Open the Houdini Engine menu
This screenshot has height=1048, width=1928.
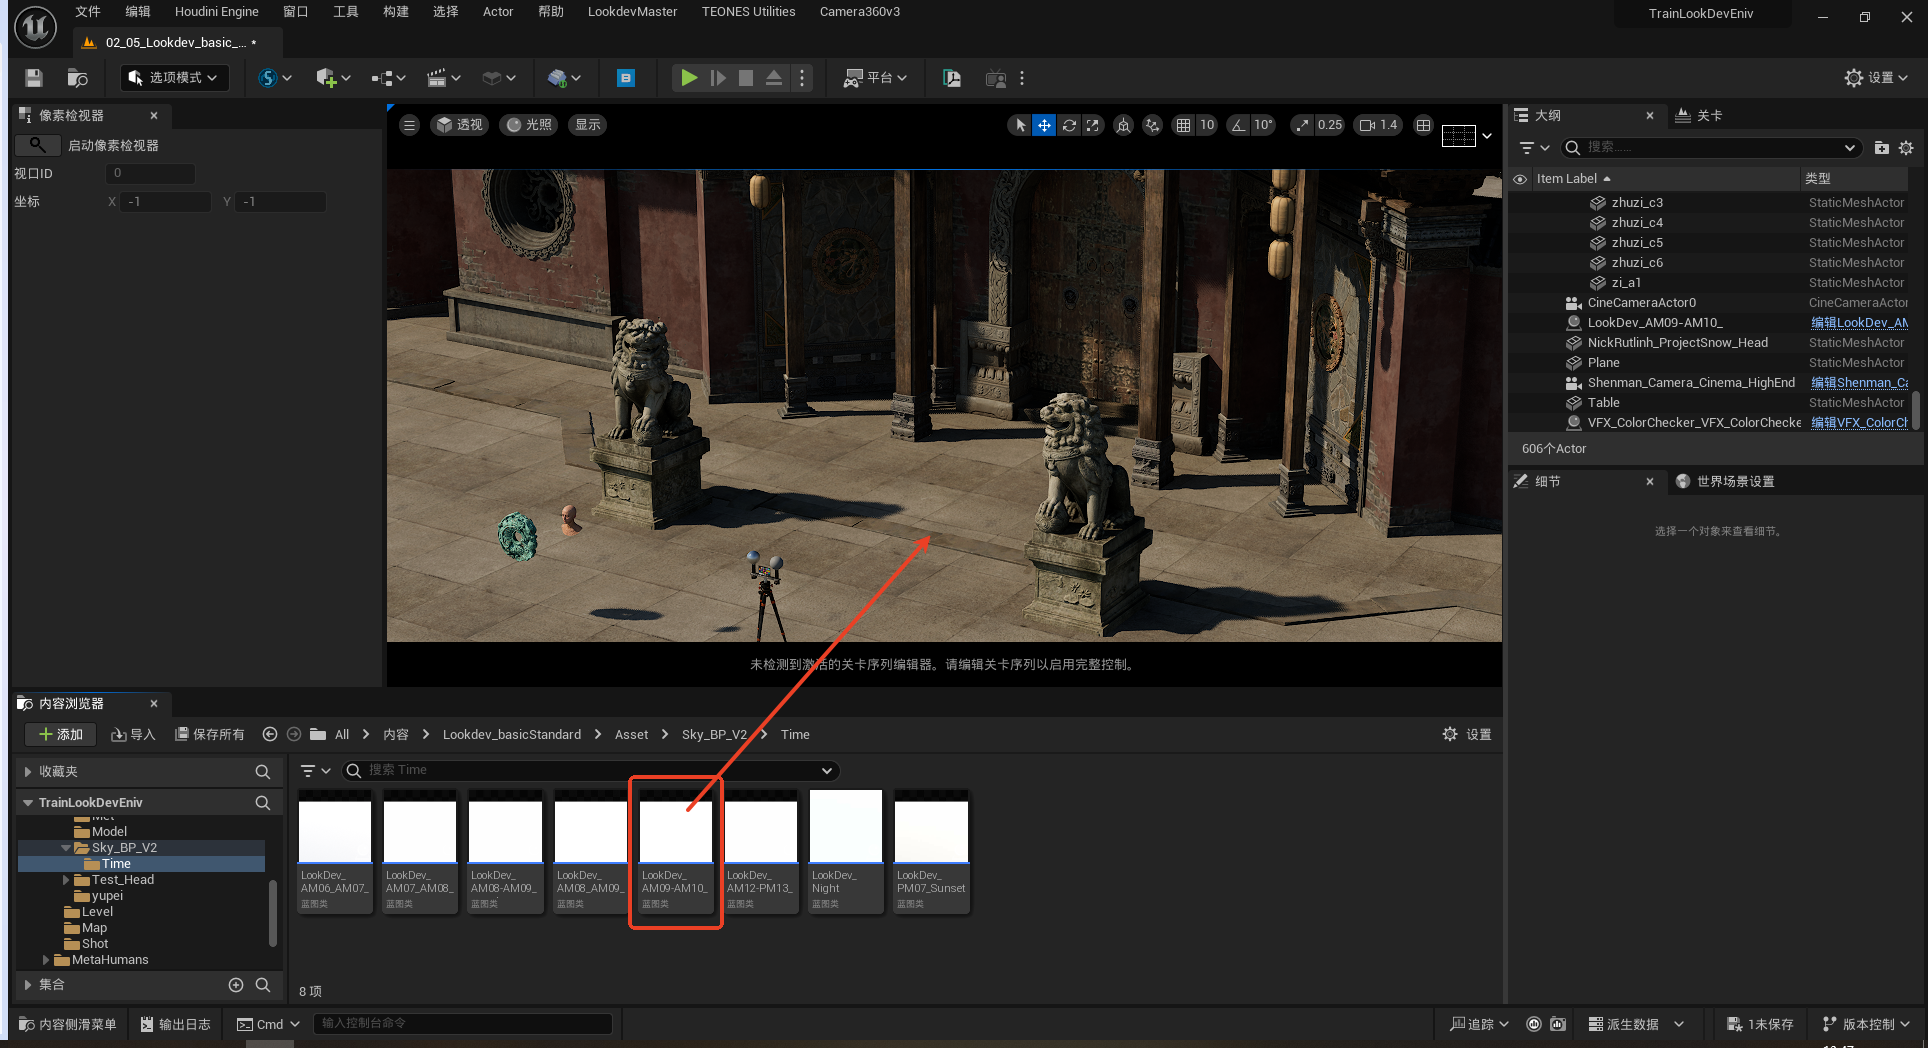coord(216,12)
